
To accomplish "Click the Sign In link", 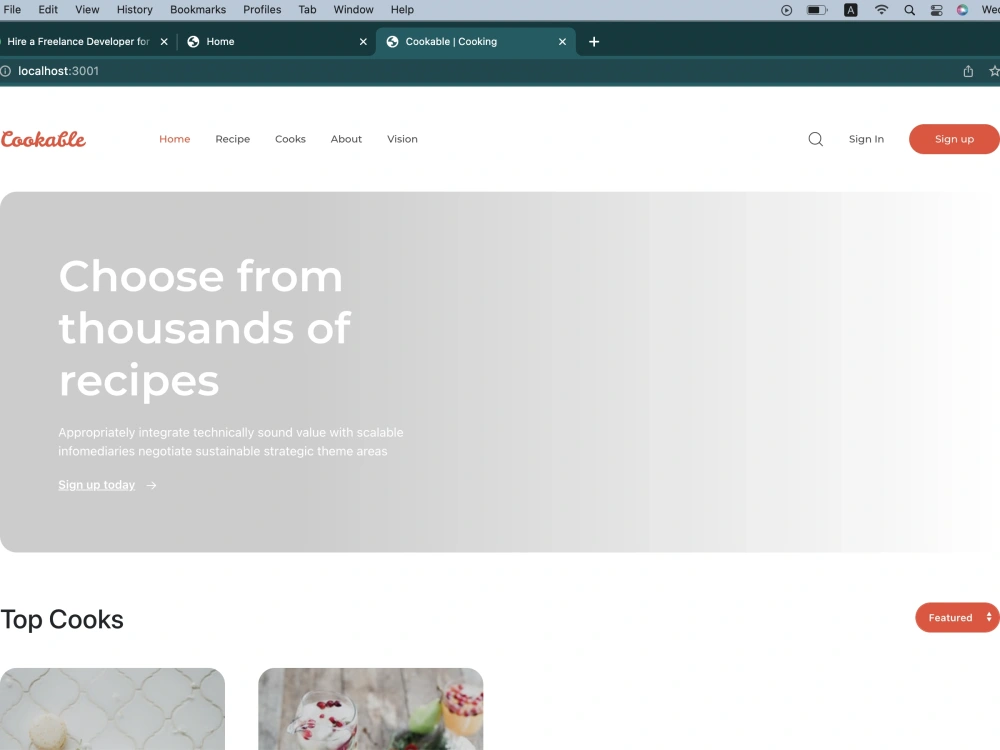I will coord(866,139).
